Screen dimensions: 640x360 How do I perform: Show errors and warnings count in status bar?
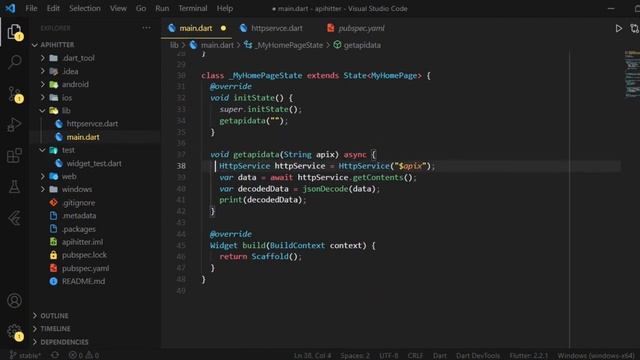pyautogui.click(x=84, y=355)
